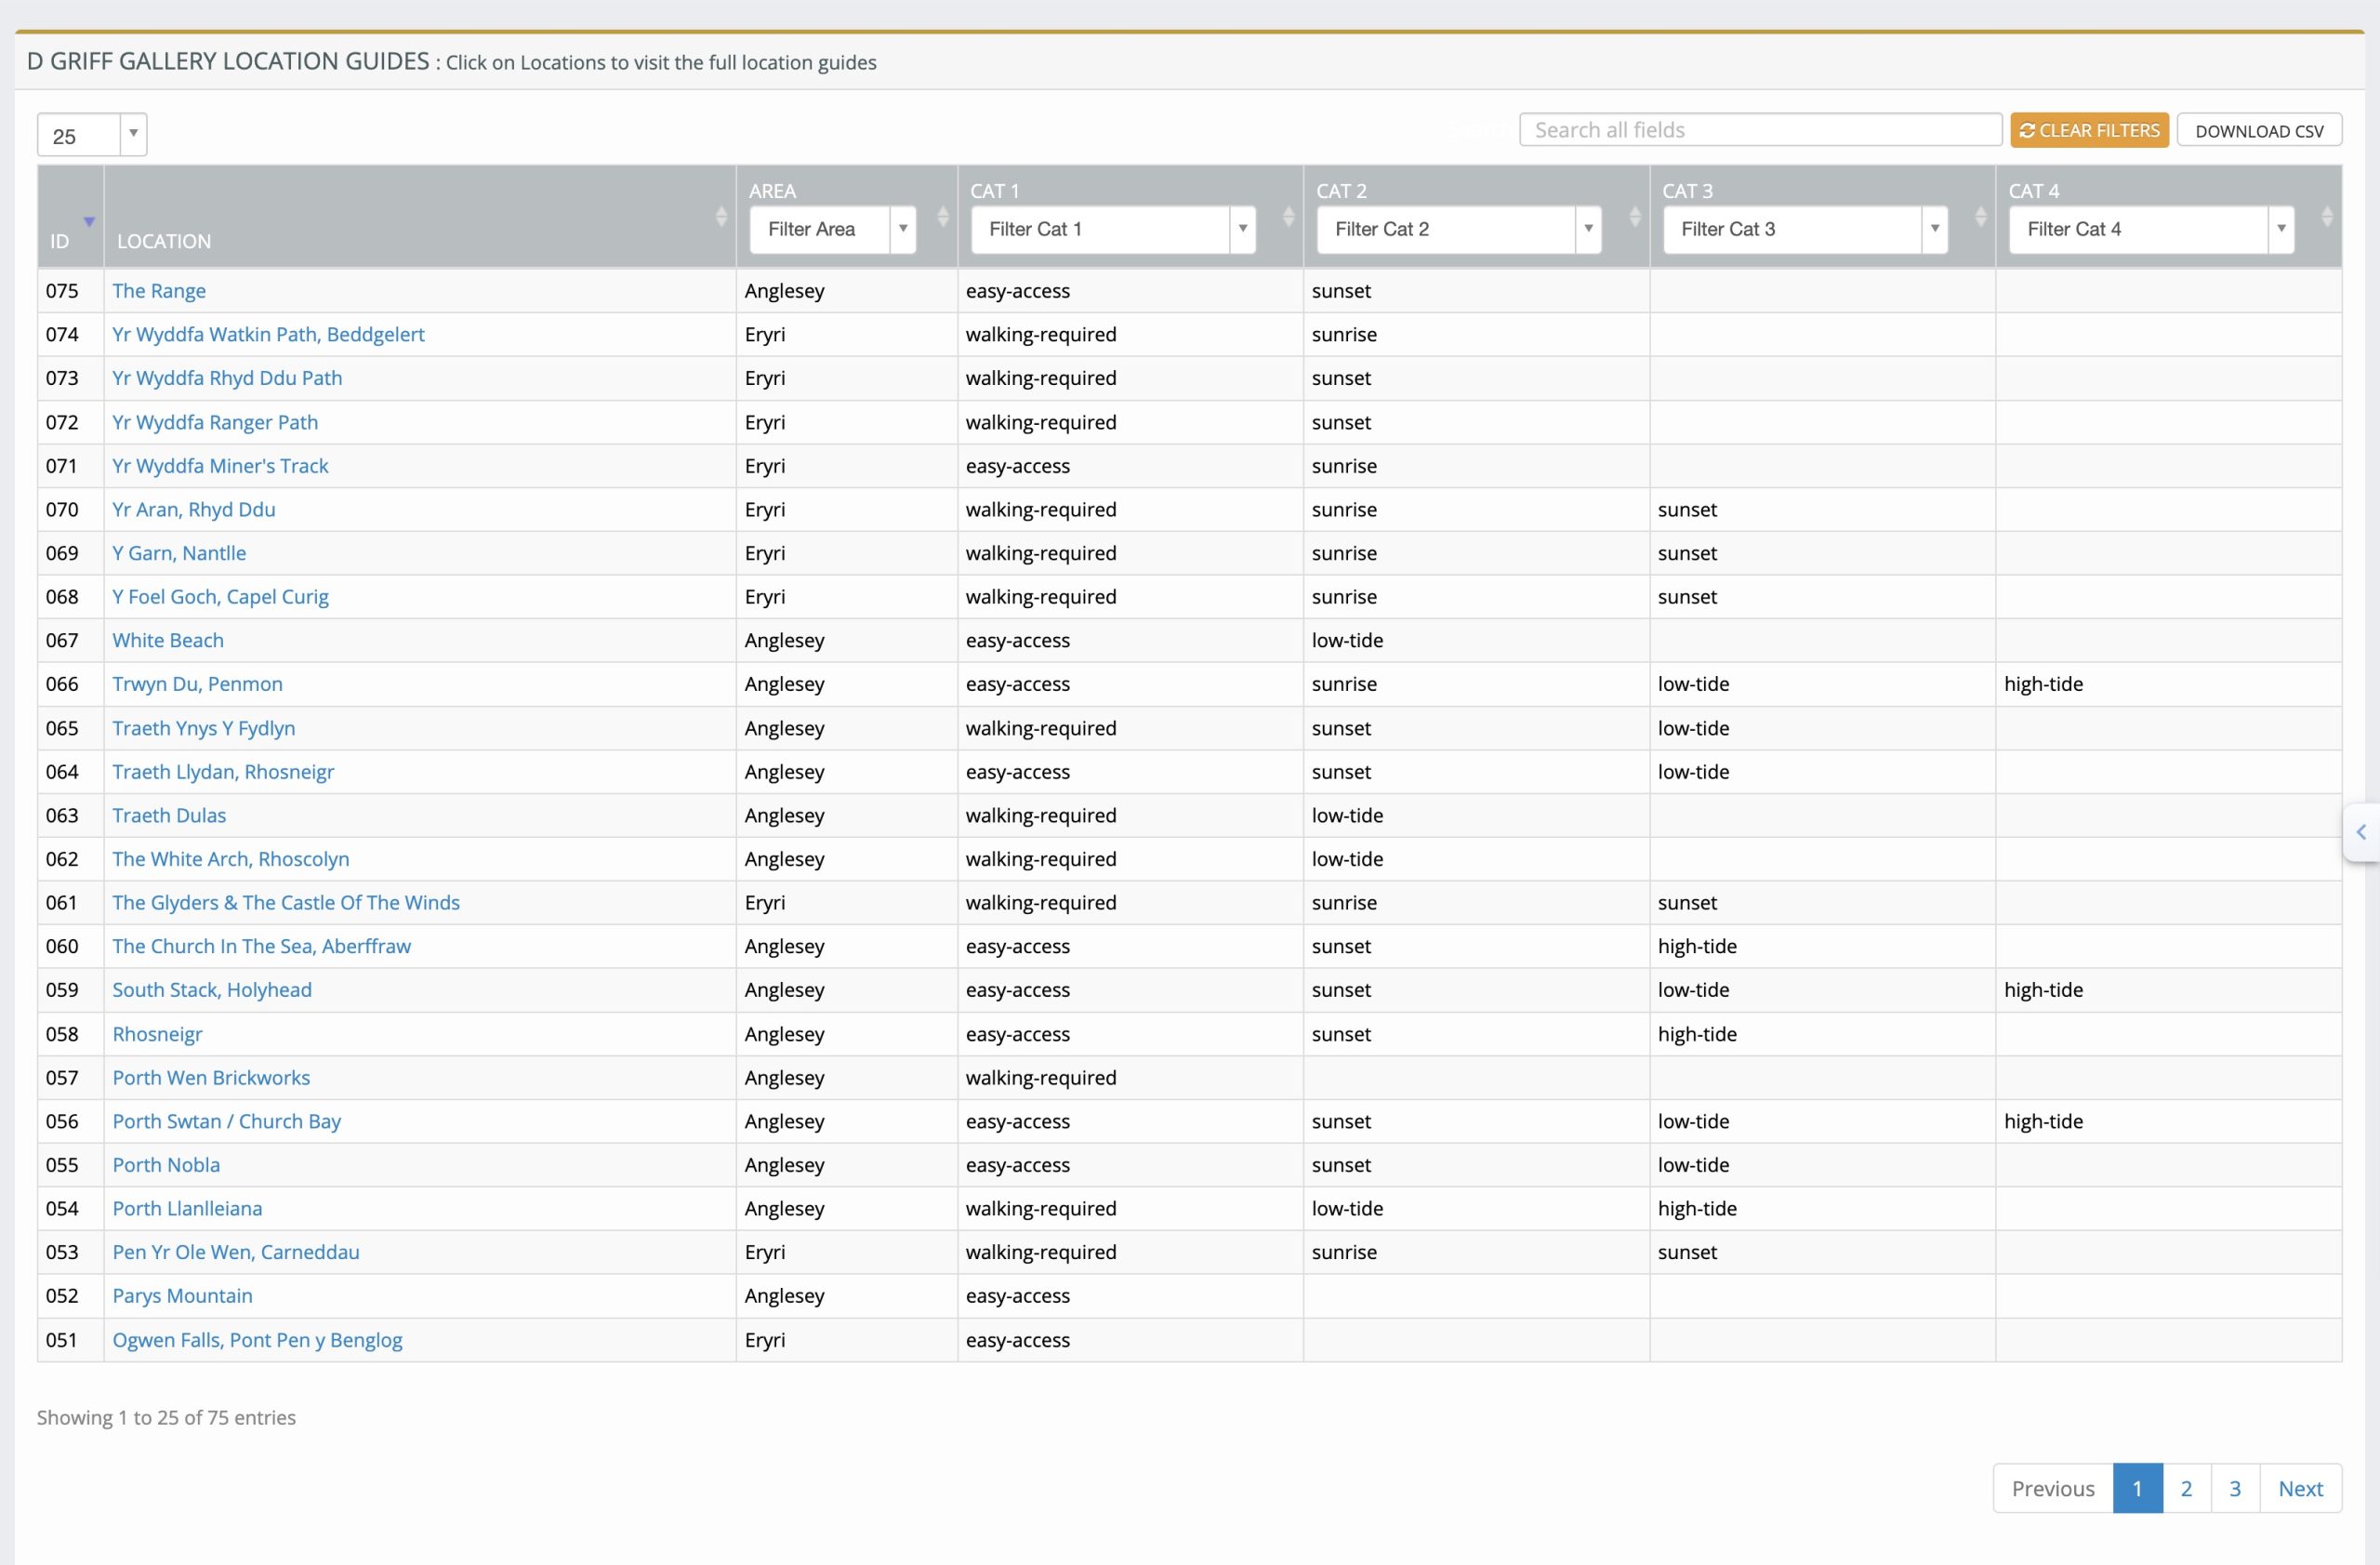Open the Filter Cat 3 dropdown
Viewport: 2380px width, 1565px height.
1804,230
